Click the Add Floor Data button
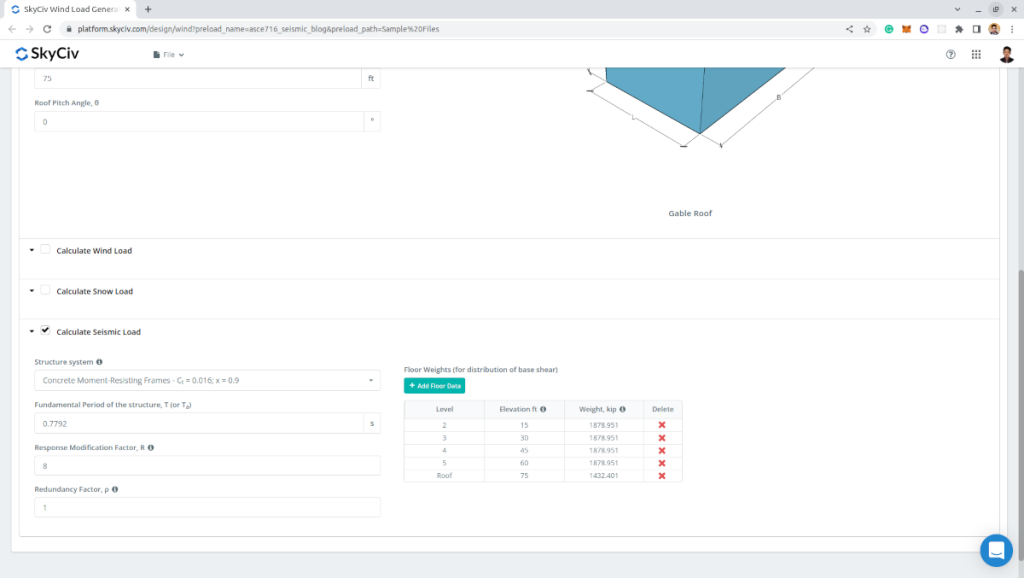This screenshot has width=1024, height=578. [434, 386]
